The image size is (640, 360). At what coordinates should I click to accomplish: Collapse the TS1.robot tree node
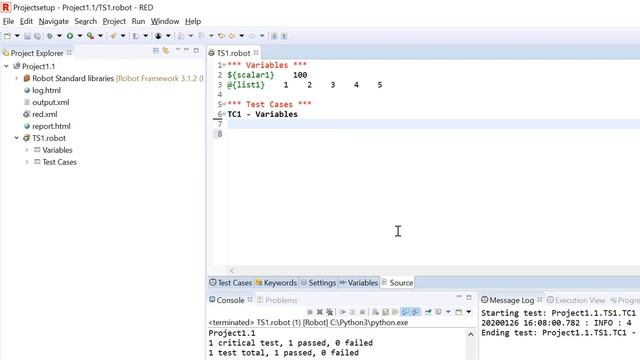pos(16,138)
